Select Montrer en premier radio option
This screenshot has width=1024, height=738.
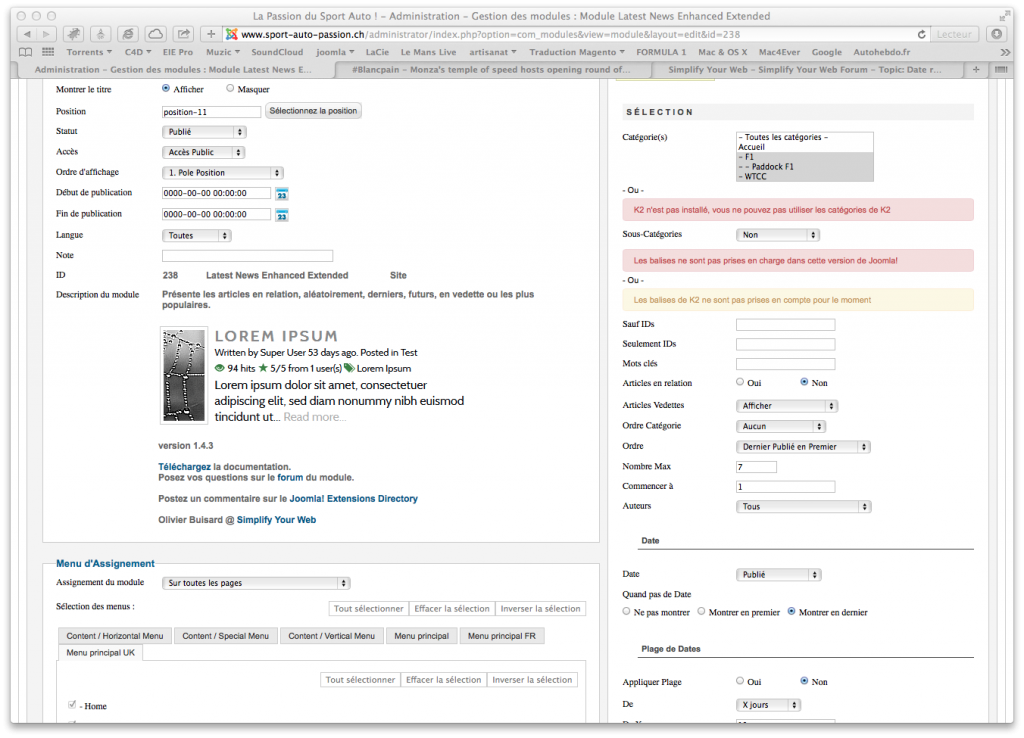(702, 611)
